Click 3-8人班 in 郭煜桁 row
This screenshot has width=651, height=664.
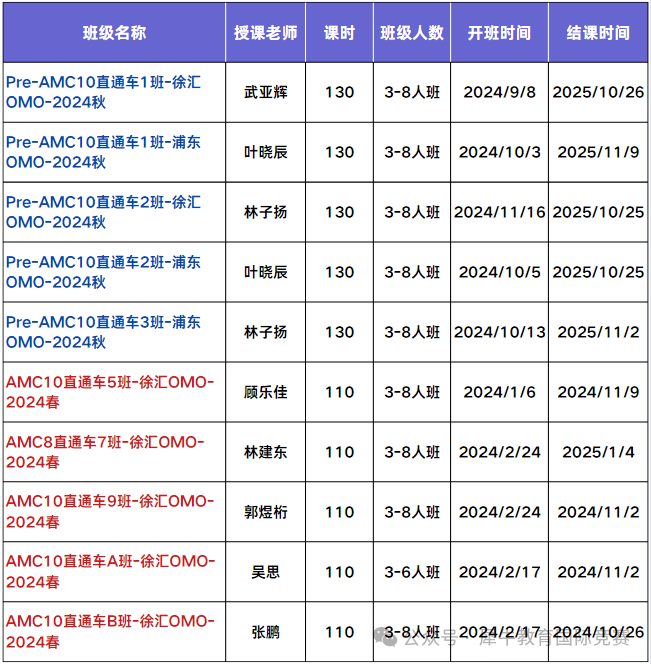(x=412, y=512)
